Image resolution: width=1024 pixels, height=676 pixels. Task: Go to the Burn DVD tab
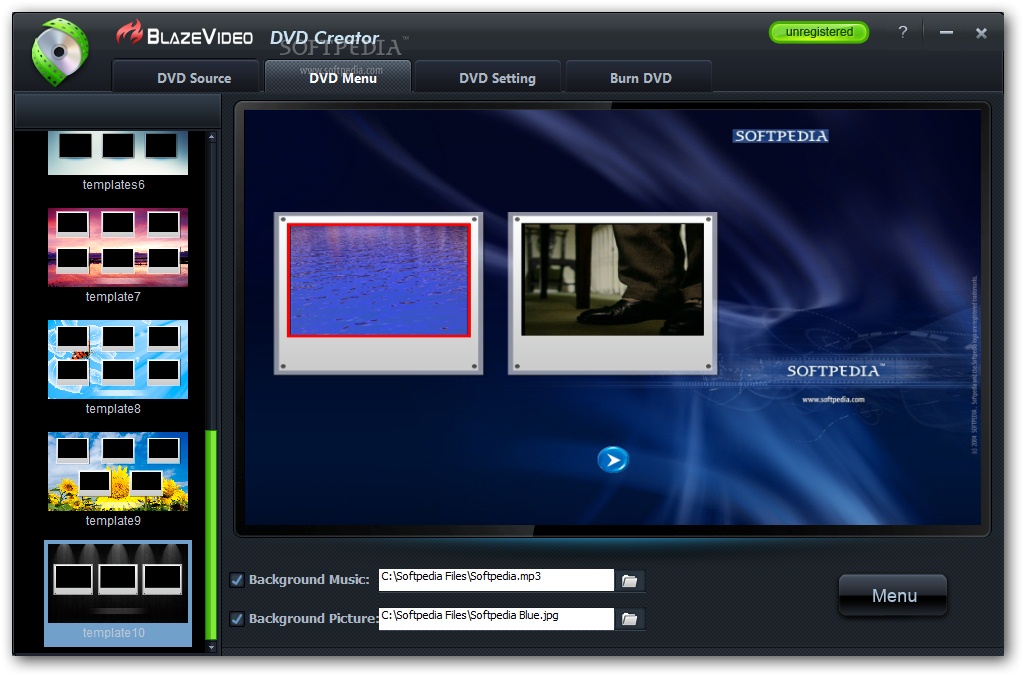(x=639, y=77)
